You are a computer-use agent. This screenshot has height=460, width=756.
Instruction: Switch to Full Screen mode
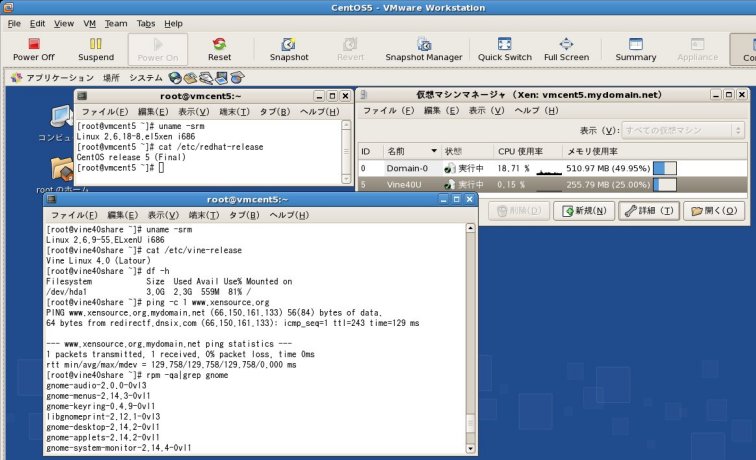[x=567, y=50]
